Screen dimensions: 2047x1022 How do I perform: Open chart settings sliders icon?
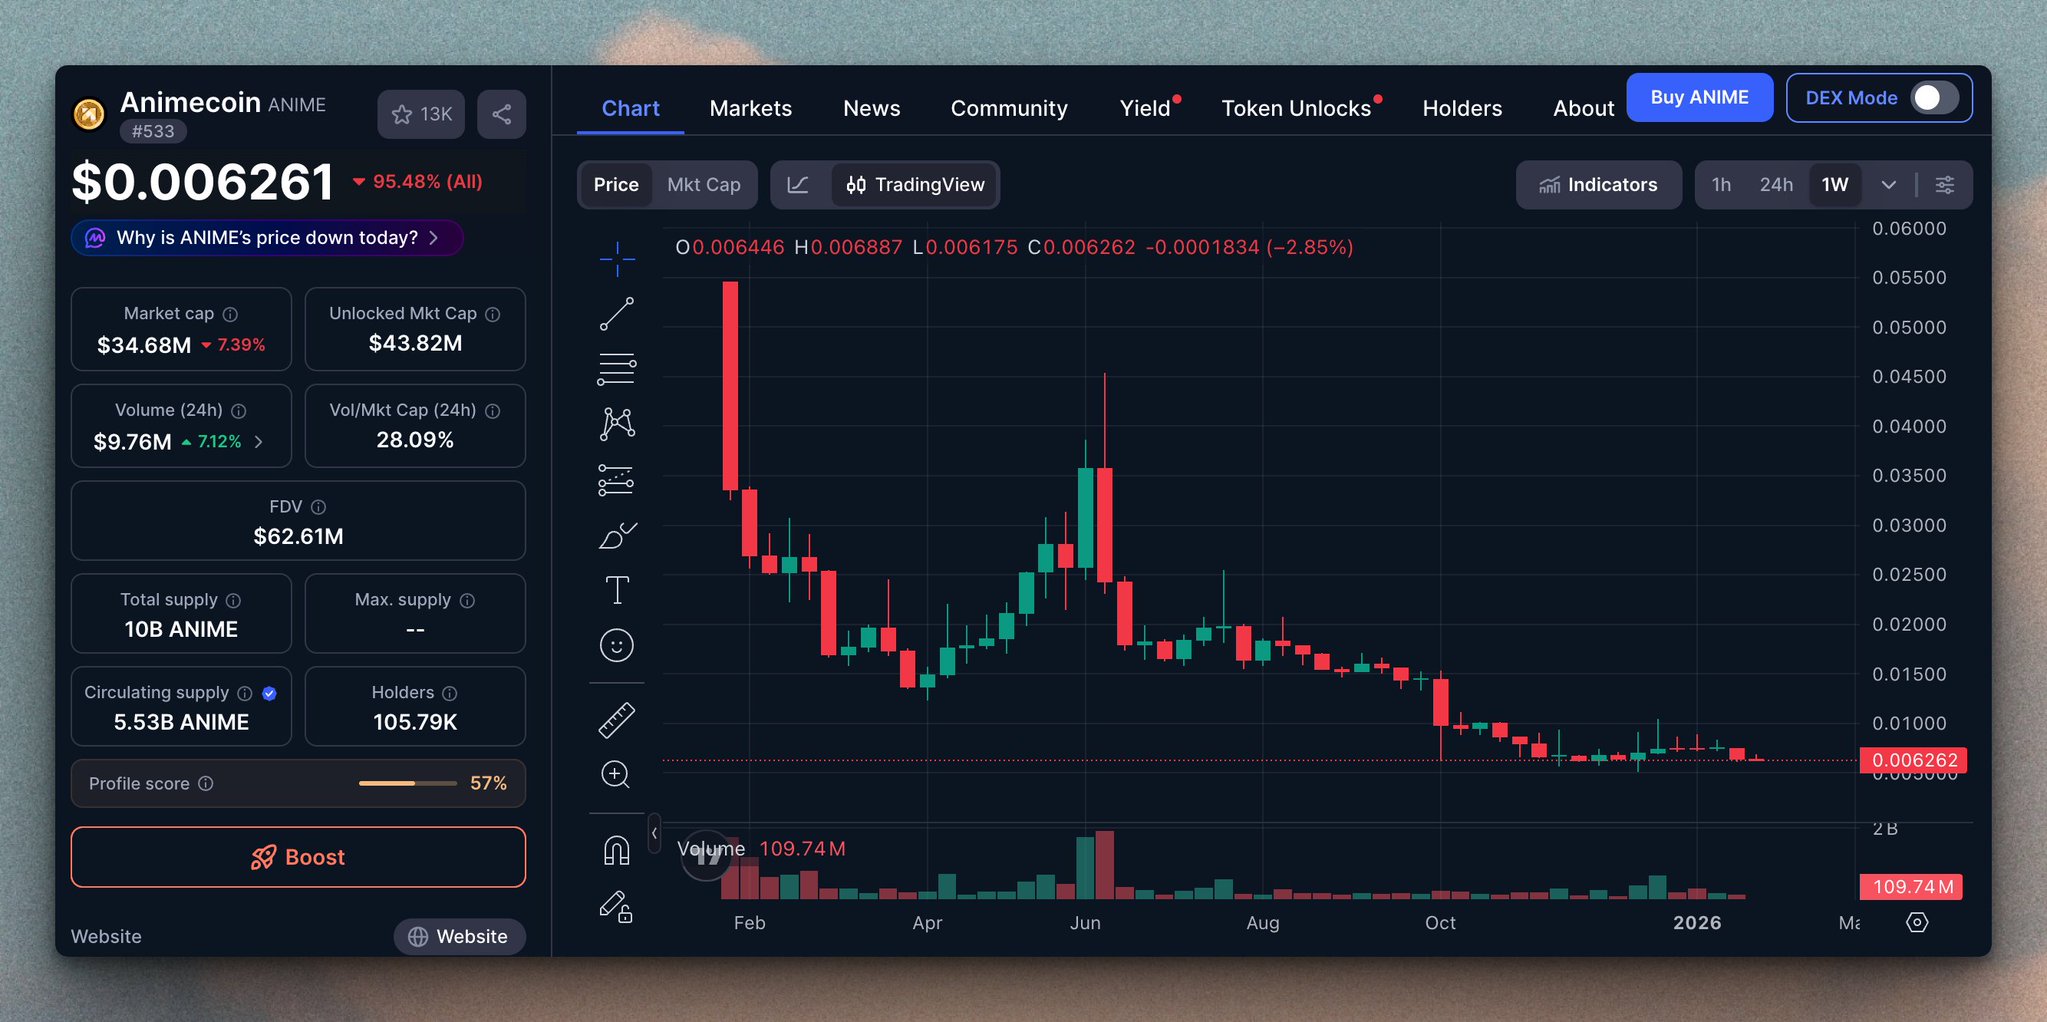[1945, 185]
